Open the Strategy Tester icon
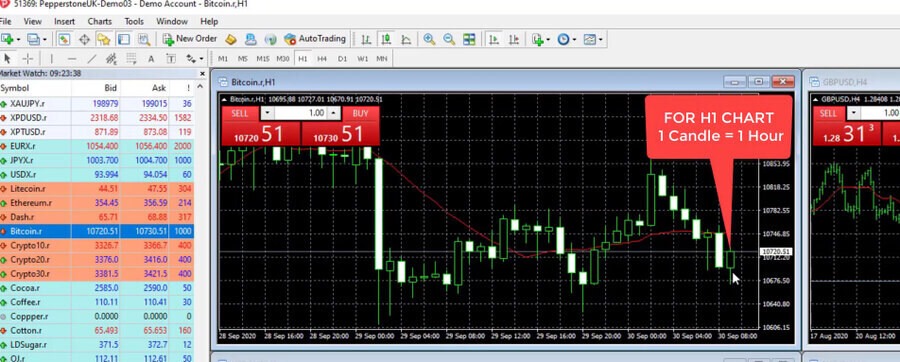Image resolution: width=900 pixels, height=362 pixels. (143, 39)
